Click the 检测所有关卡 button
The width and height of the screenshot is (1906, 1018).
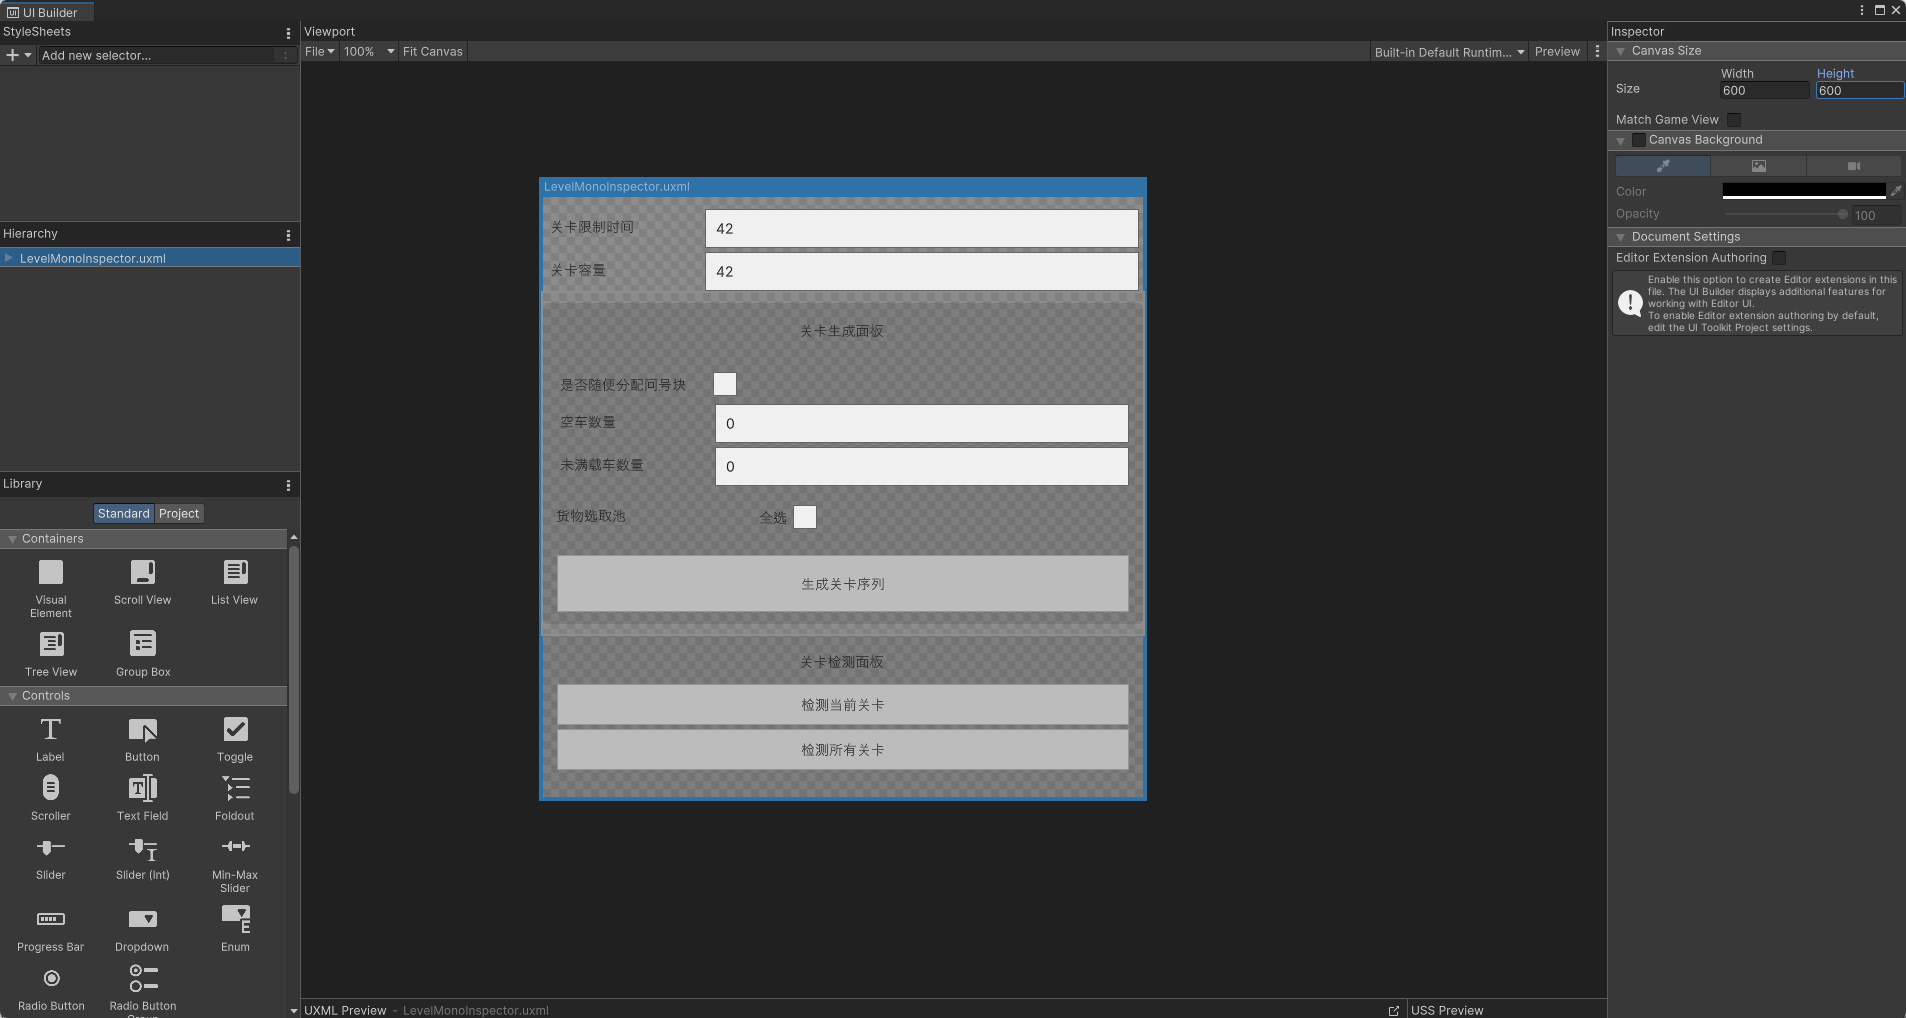click(843, 750)
